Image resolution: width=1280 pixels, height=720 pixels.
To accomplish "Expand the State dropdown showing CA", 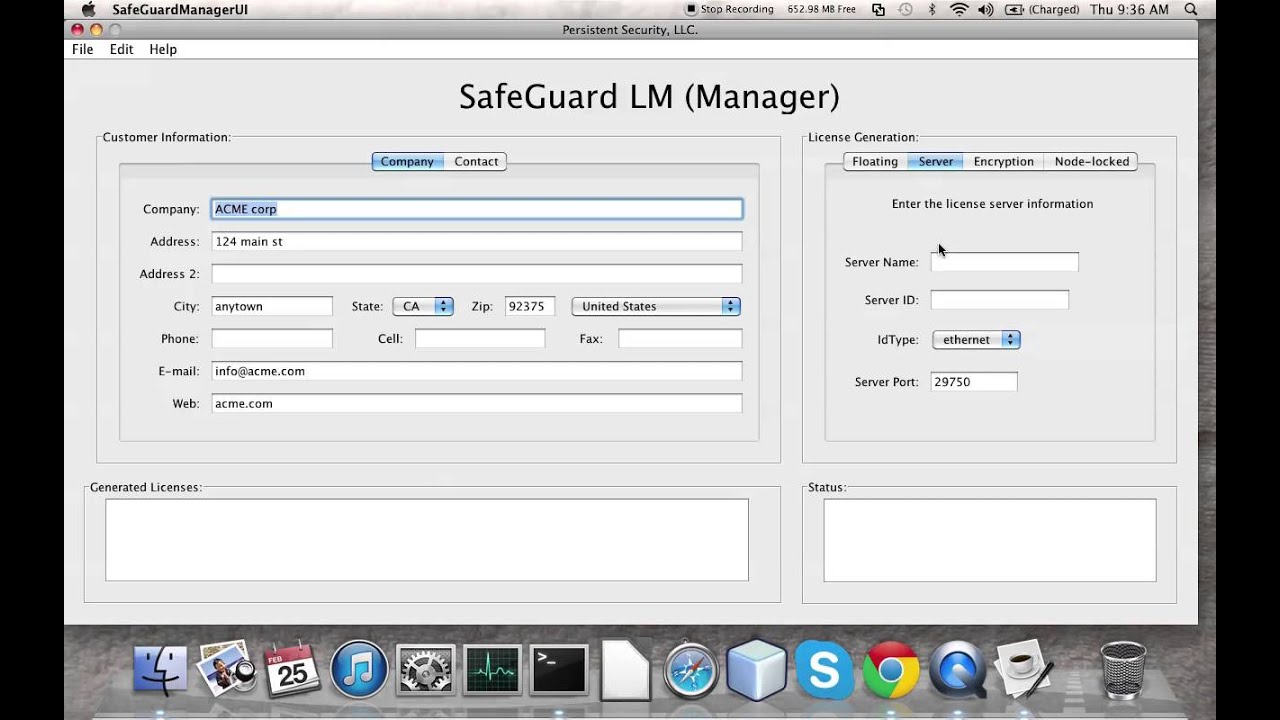I will click(x=423, y=306).
